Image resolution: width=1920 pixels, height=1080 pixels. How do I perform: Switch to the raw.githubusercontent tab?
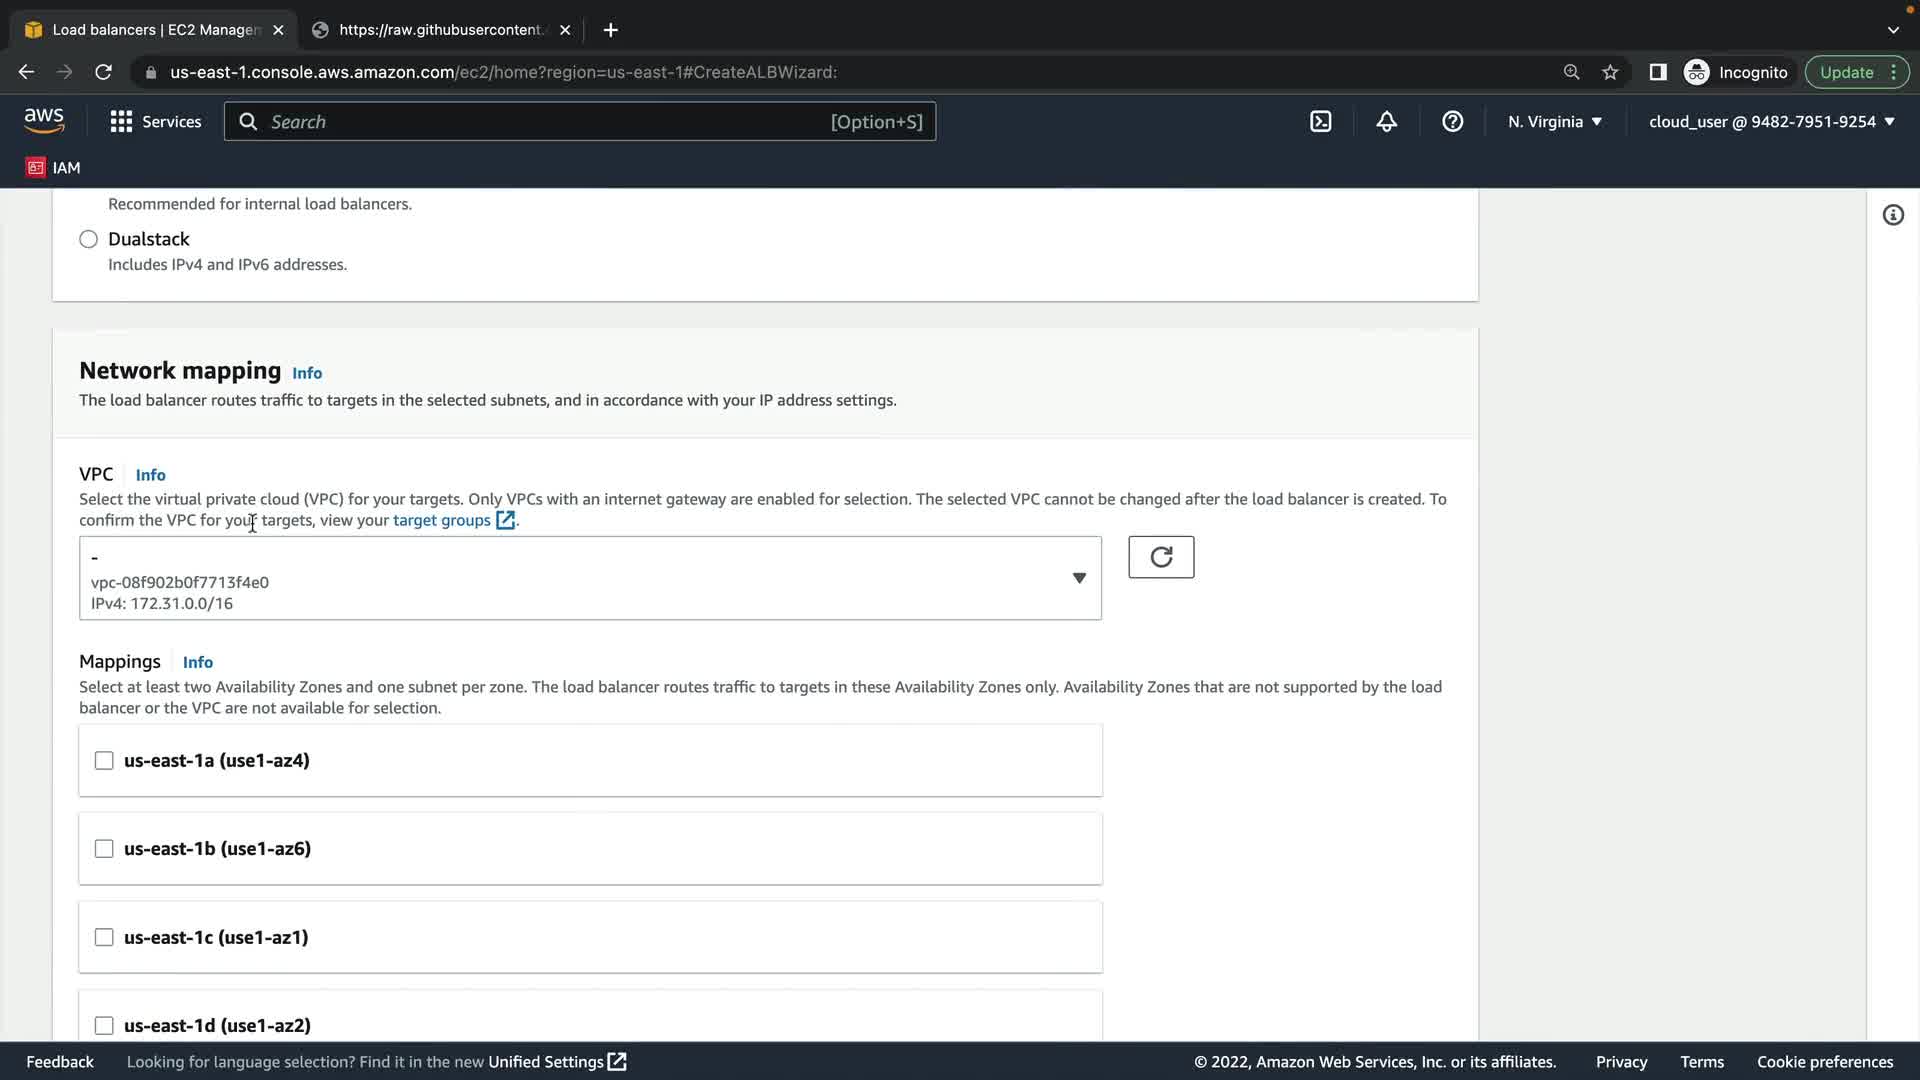440,30
